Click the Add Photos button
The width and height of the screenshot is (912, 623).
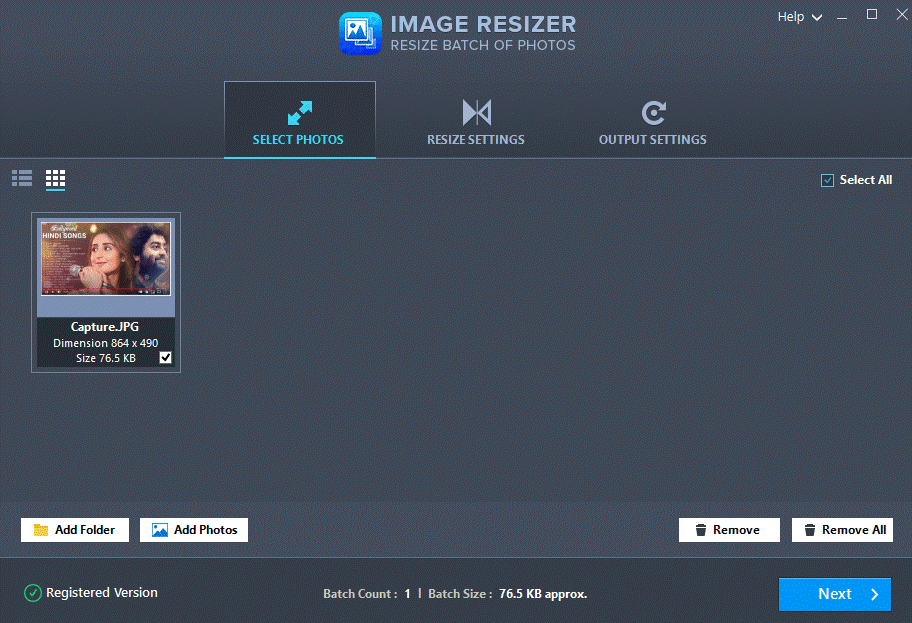(193, 529)
